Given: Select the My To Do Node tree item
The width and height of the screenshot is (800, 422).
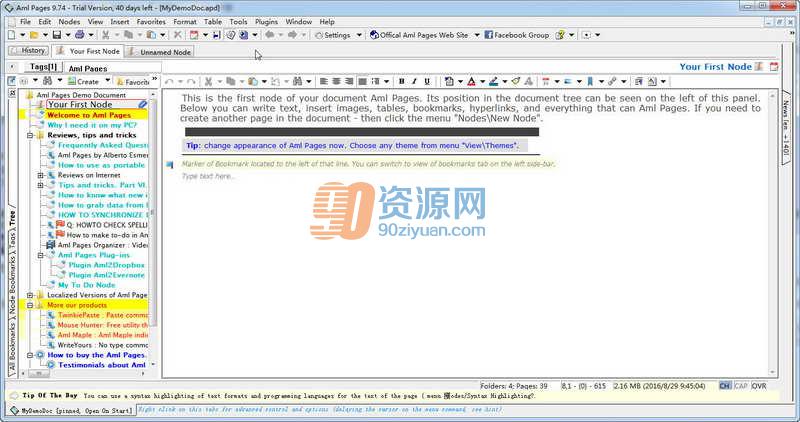Looking at the screenshot, I should [x=86, y=285].
